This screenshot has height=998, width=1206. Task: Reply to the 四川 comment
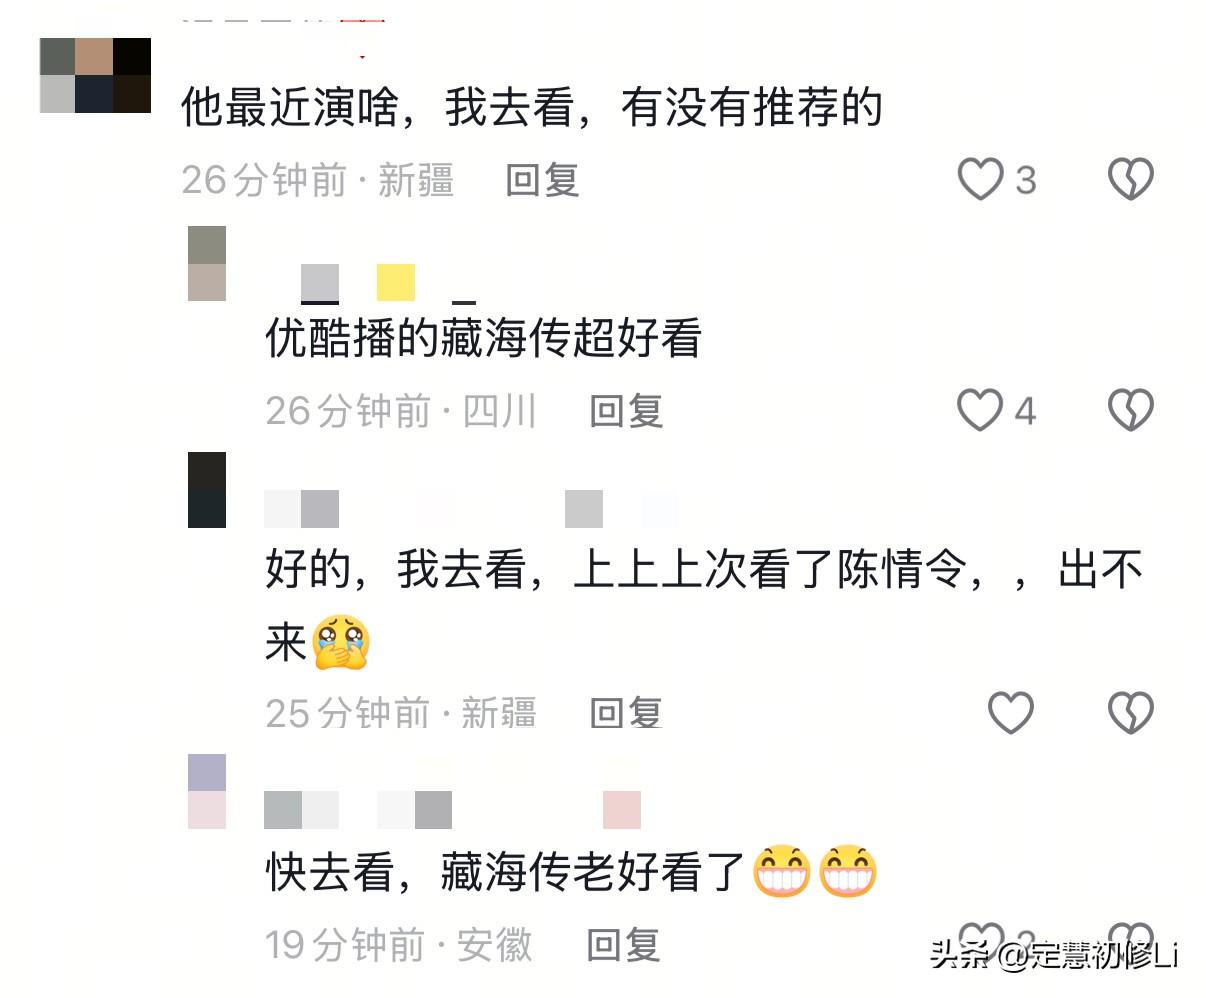point(626,411)
